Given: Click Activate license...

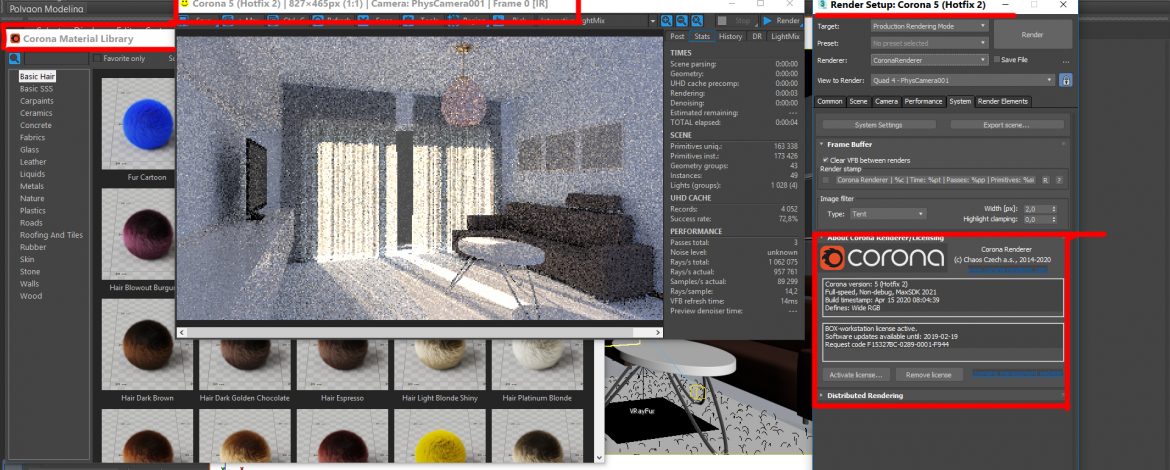Looking at the screenshot, I should [x=857, y=375].
